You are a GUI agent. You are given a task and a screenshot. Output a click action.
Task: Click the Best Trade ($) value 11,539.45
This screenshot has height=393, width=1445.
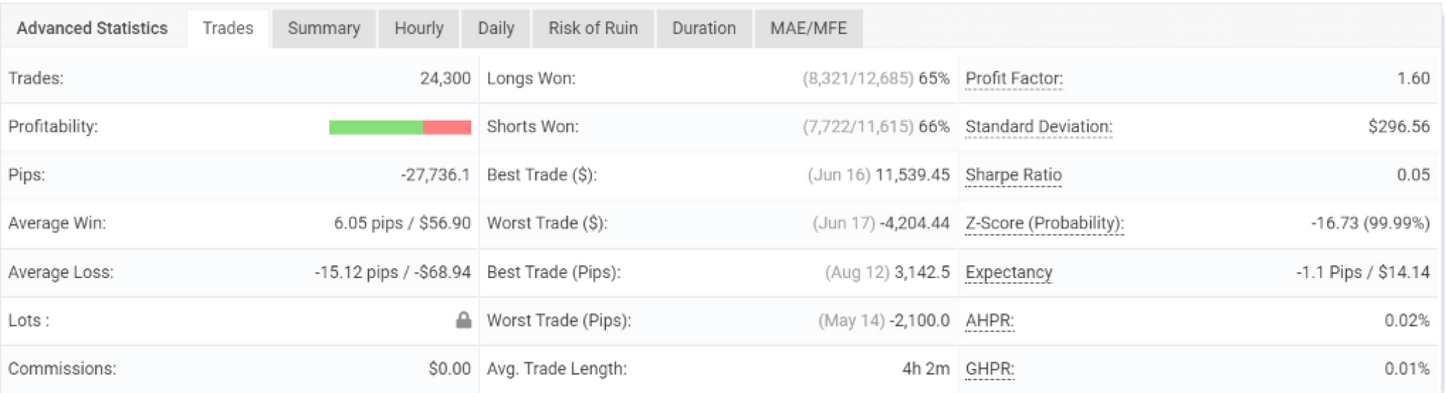coord(913,176)
